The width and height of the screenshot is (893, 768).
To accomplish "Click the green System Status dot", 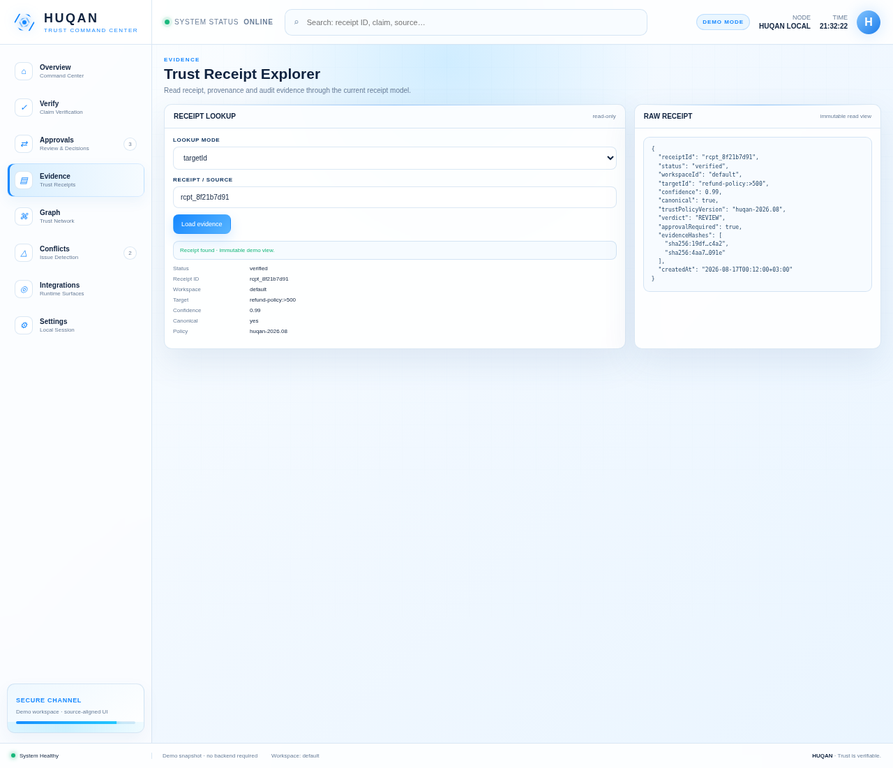I will [x=167, y=22].
